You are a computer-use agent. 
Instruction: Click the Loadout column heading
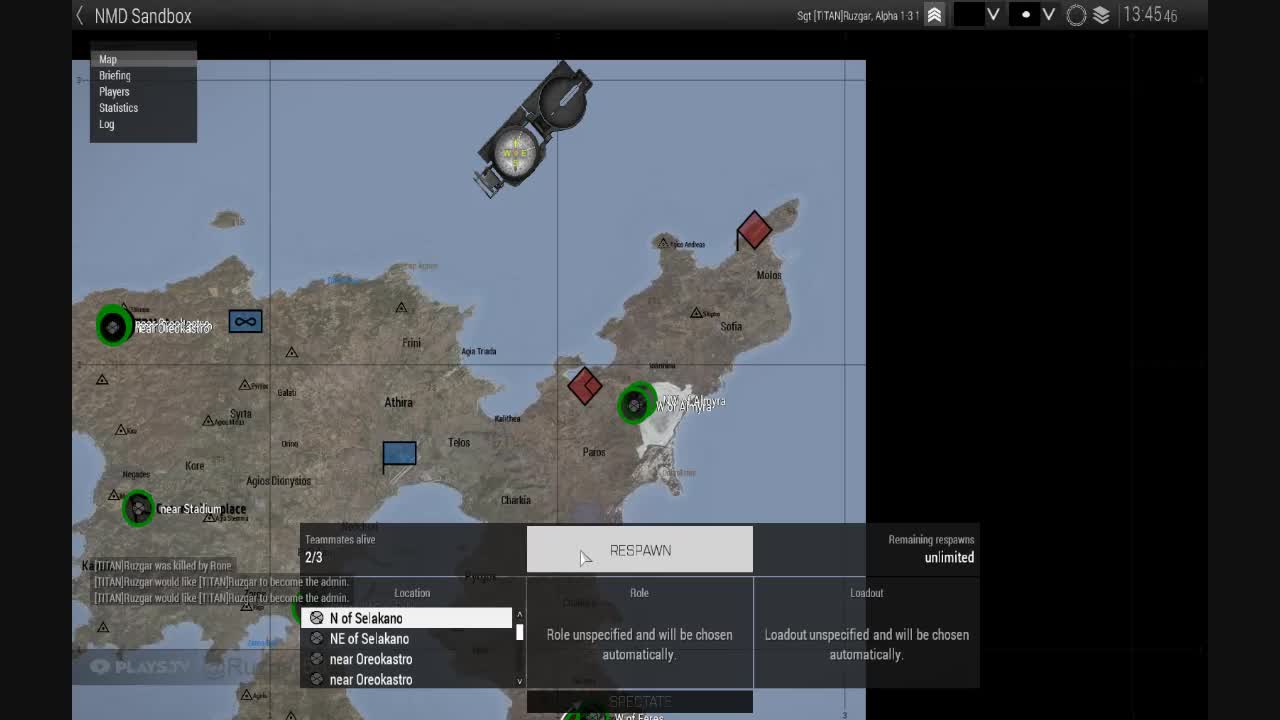tap(866, 593)
